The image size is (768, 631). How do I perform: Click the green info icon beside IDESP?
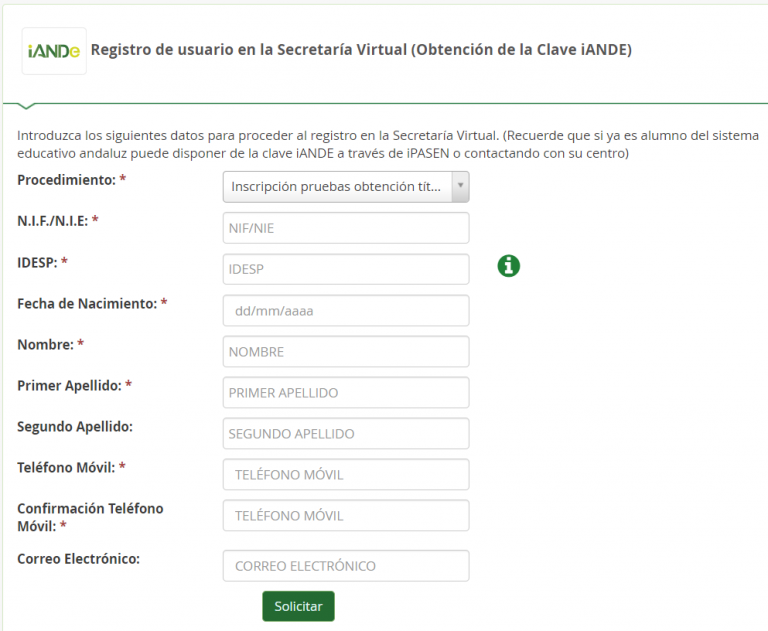(509, 265)
